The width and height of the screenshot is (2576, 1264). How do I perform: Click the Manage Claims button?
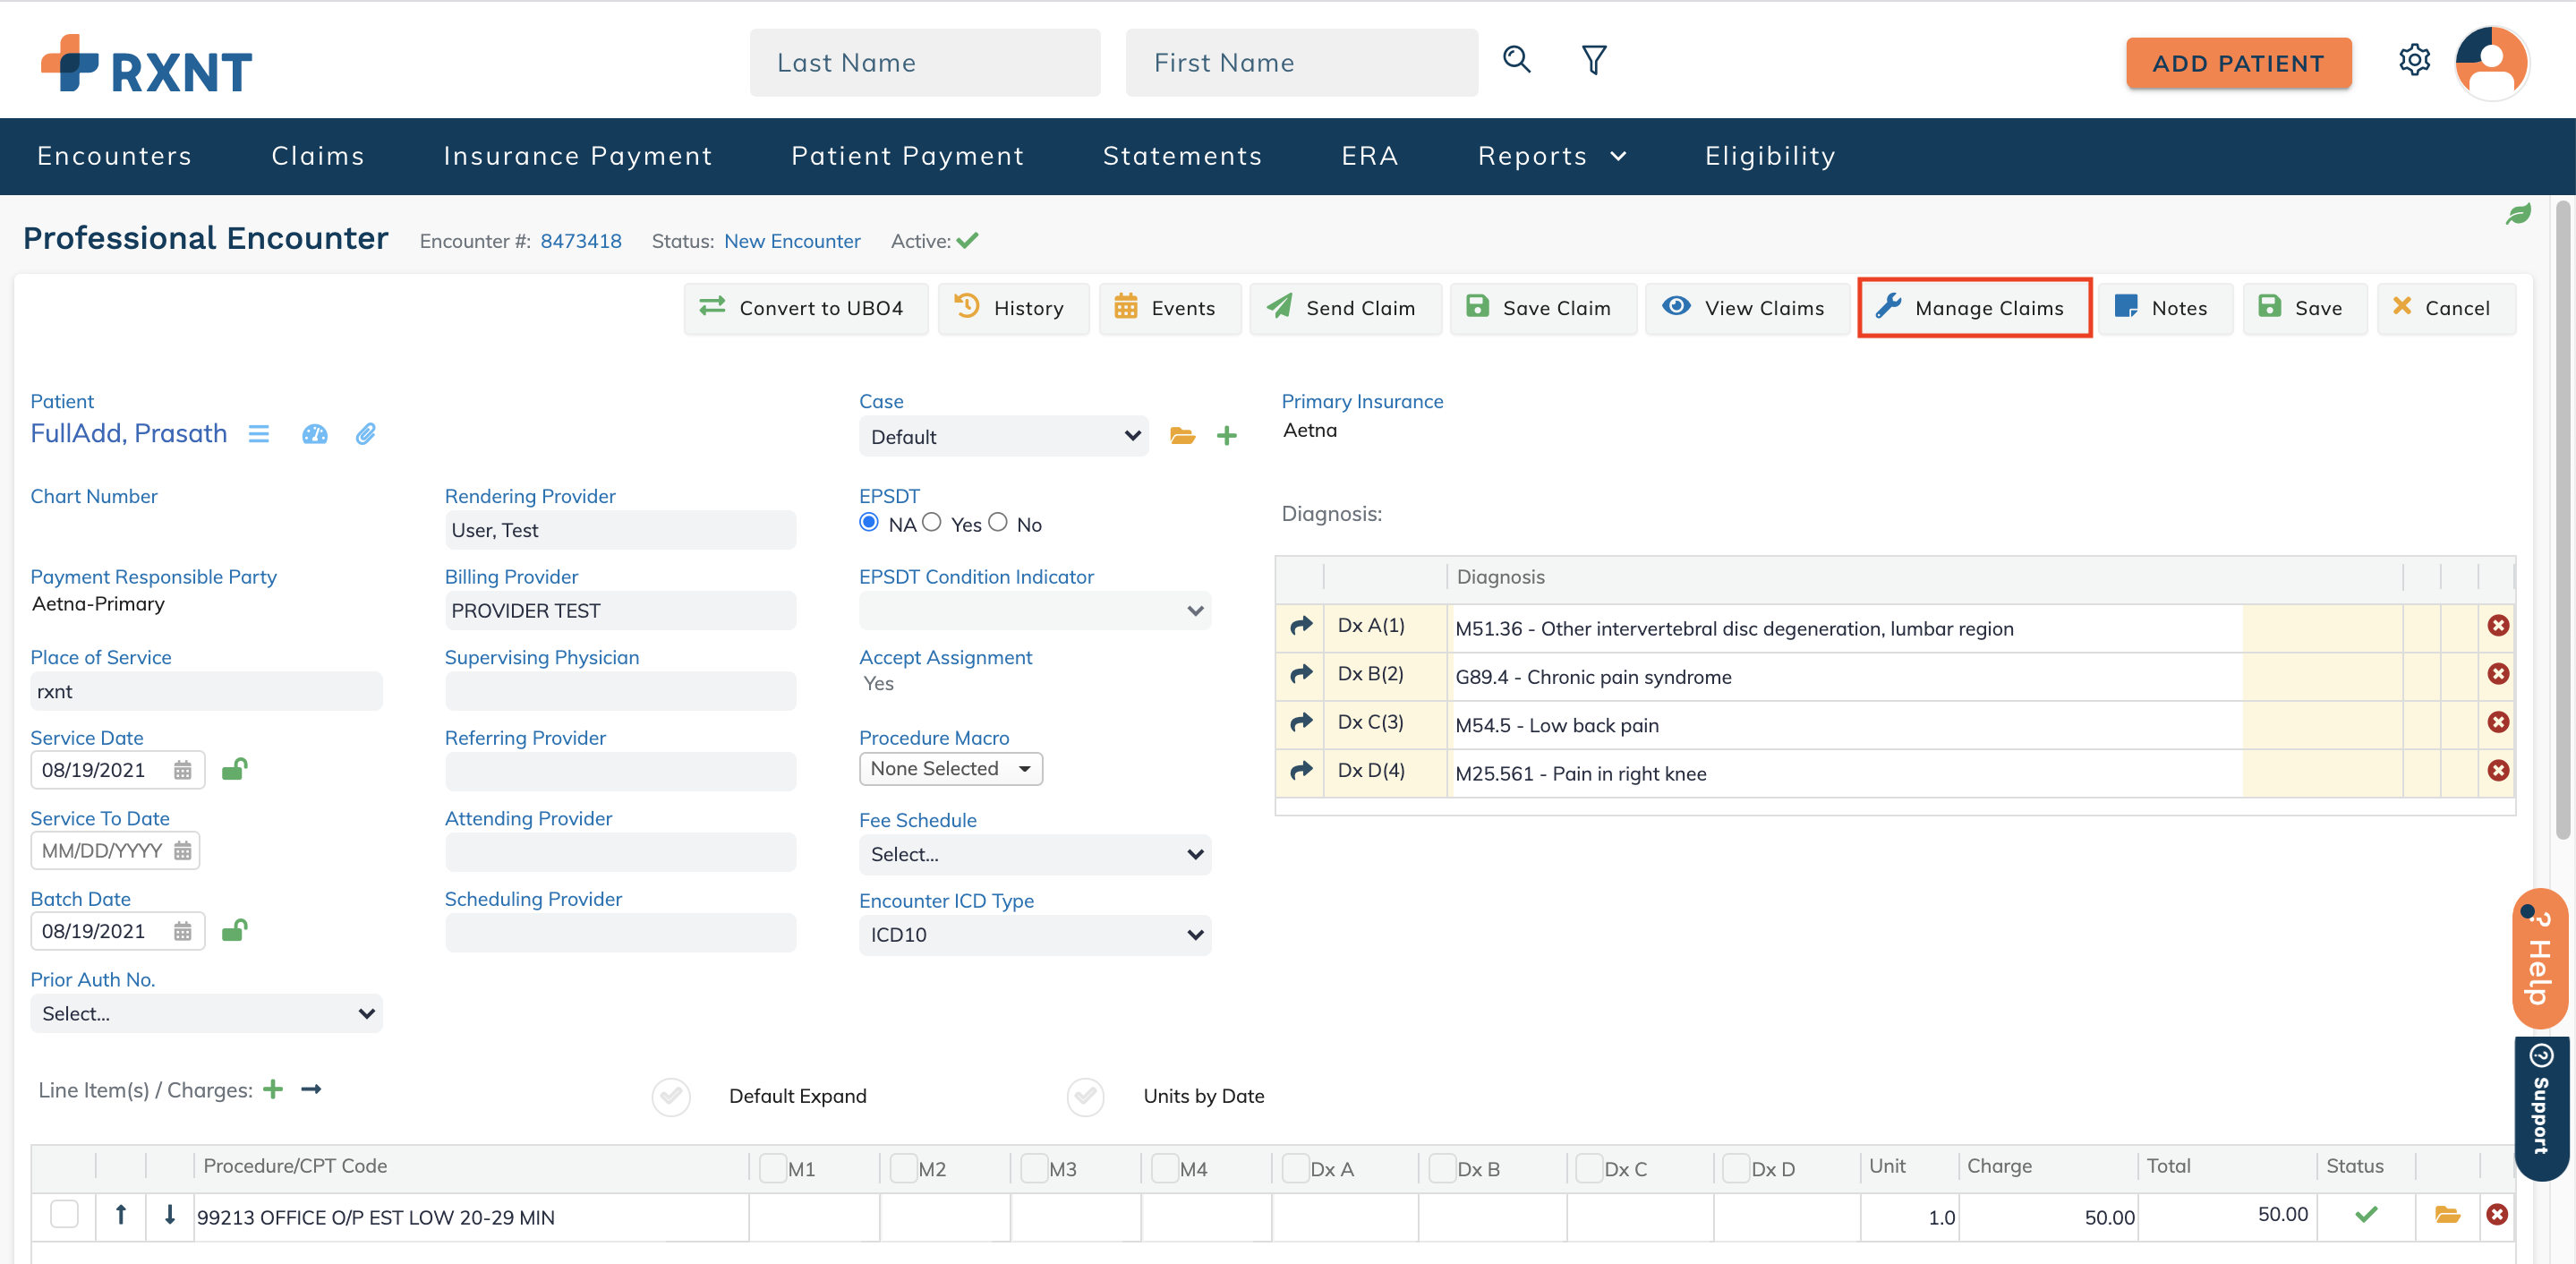click(x=1974, y=308)
